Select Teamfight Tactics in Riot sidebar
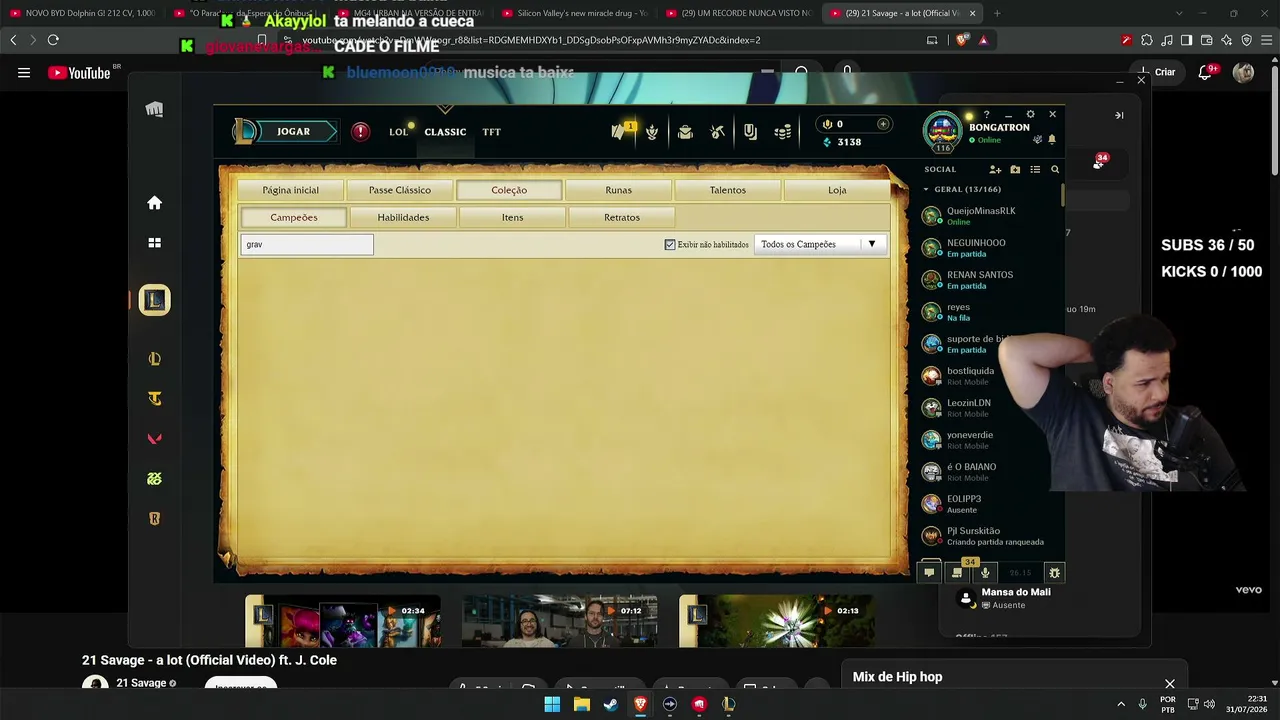Screen dimensions: 1280x720 154,399
